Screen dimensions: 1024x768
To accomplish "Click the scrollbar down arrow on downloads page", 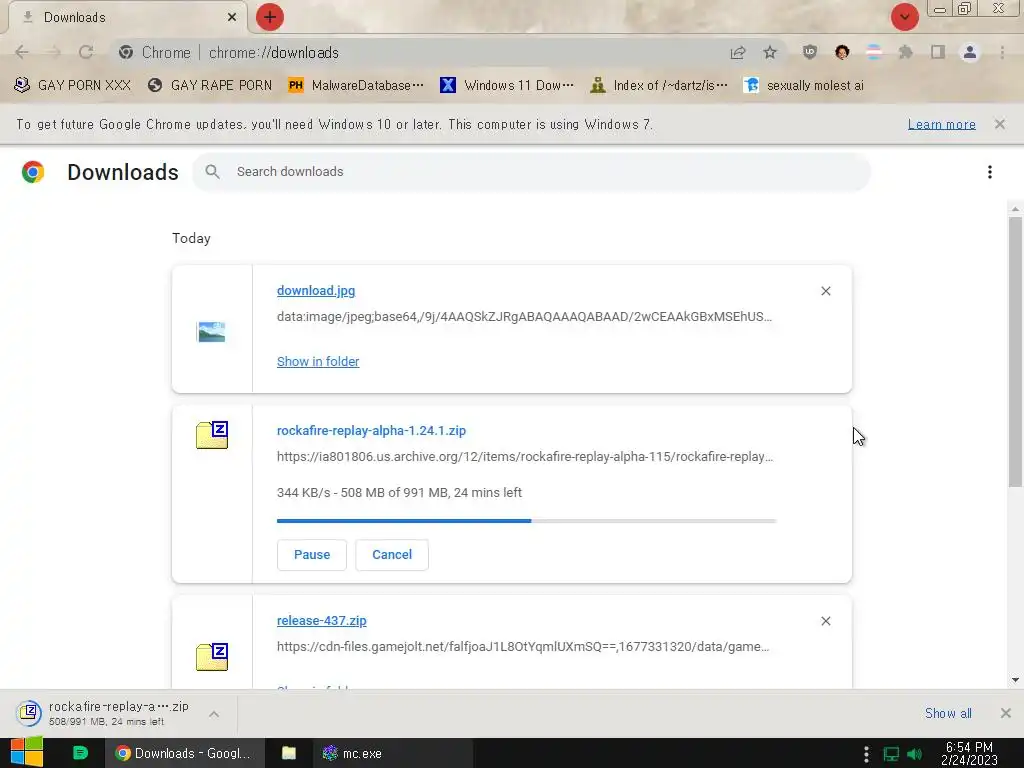I will click(1015, 680).
